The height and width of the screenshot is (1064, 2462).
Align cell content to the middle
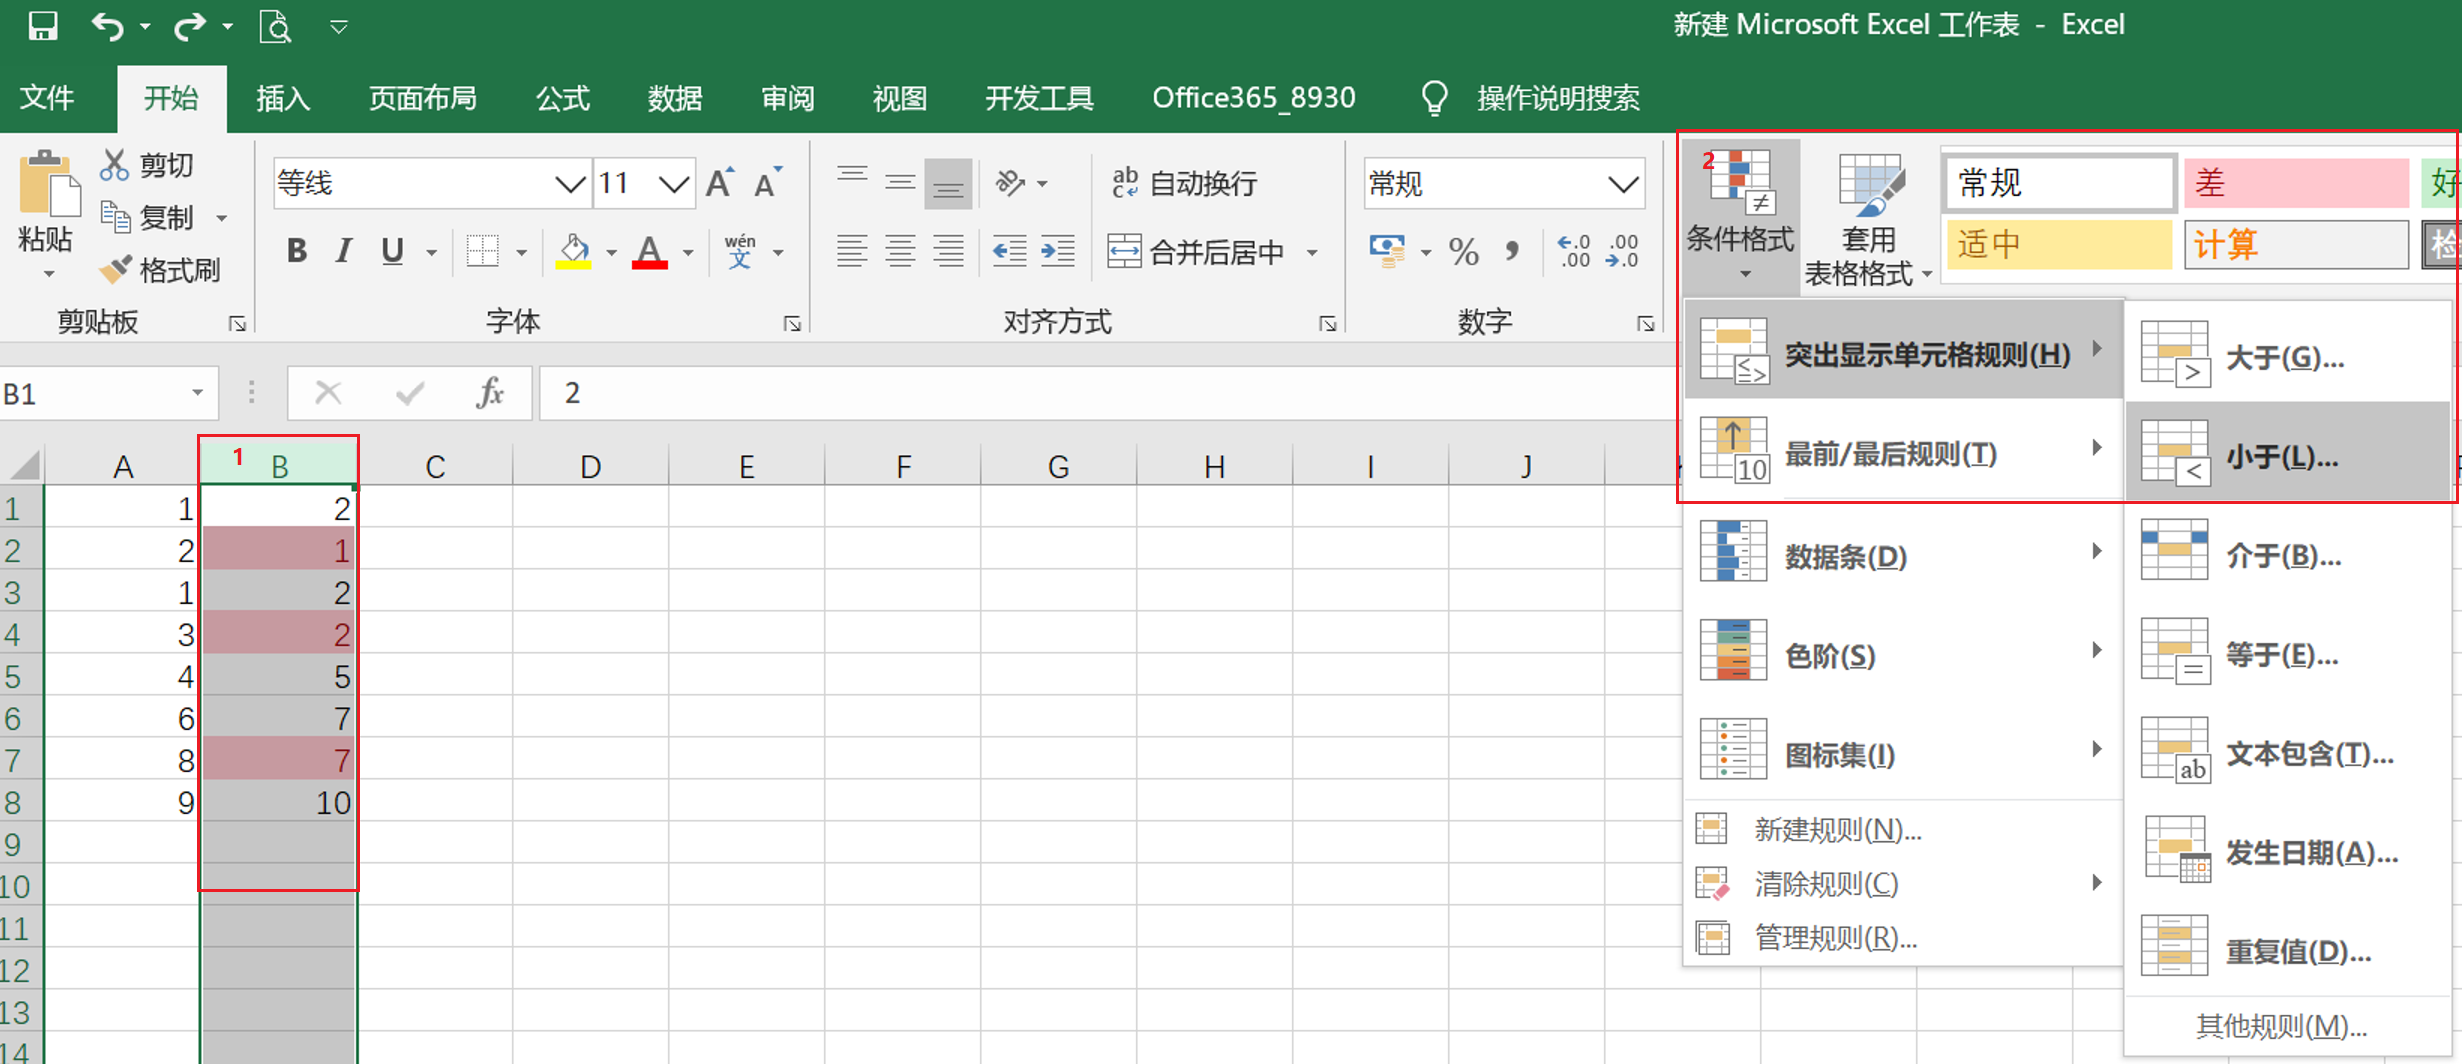coord(900,183)
